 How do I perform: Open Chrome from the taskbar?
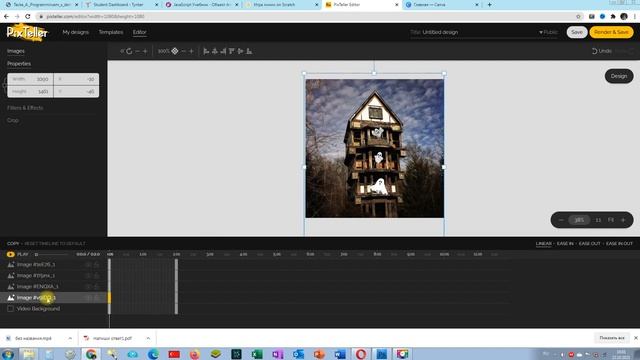coord(91,354)
